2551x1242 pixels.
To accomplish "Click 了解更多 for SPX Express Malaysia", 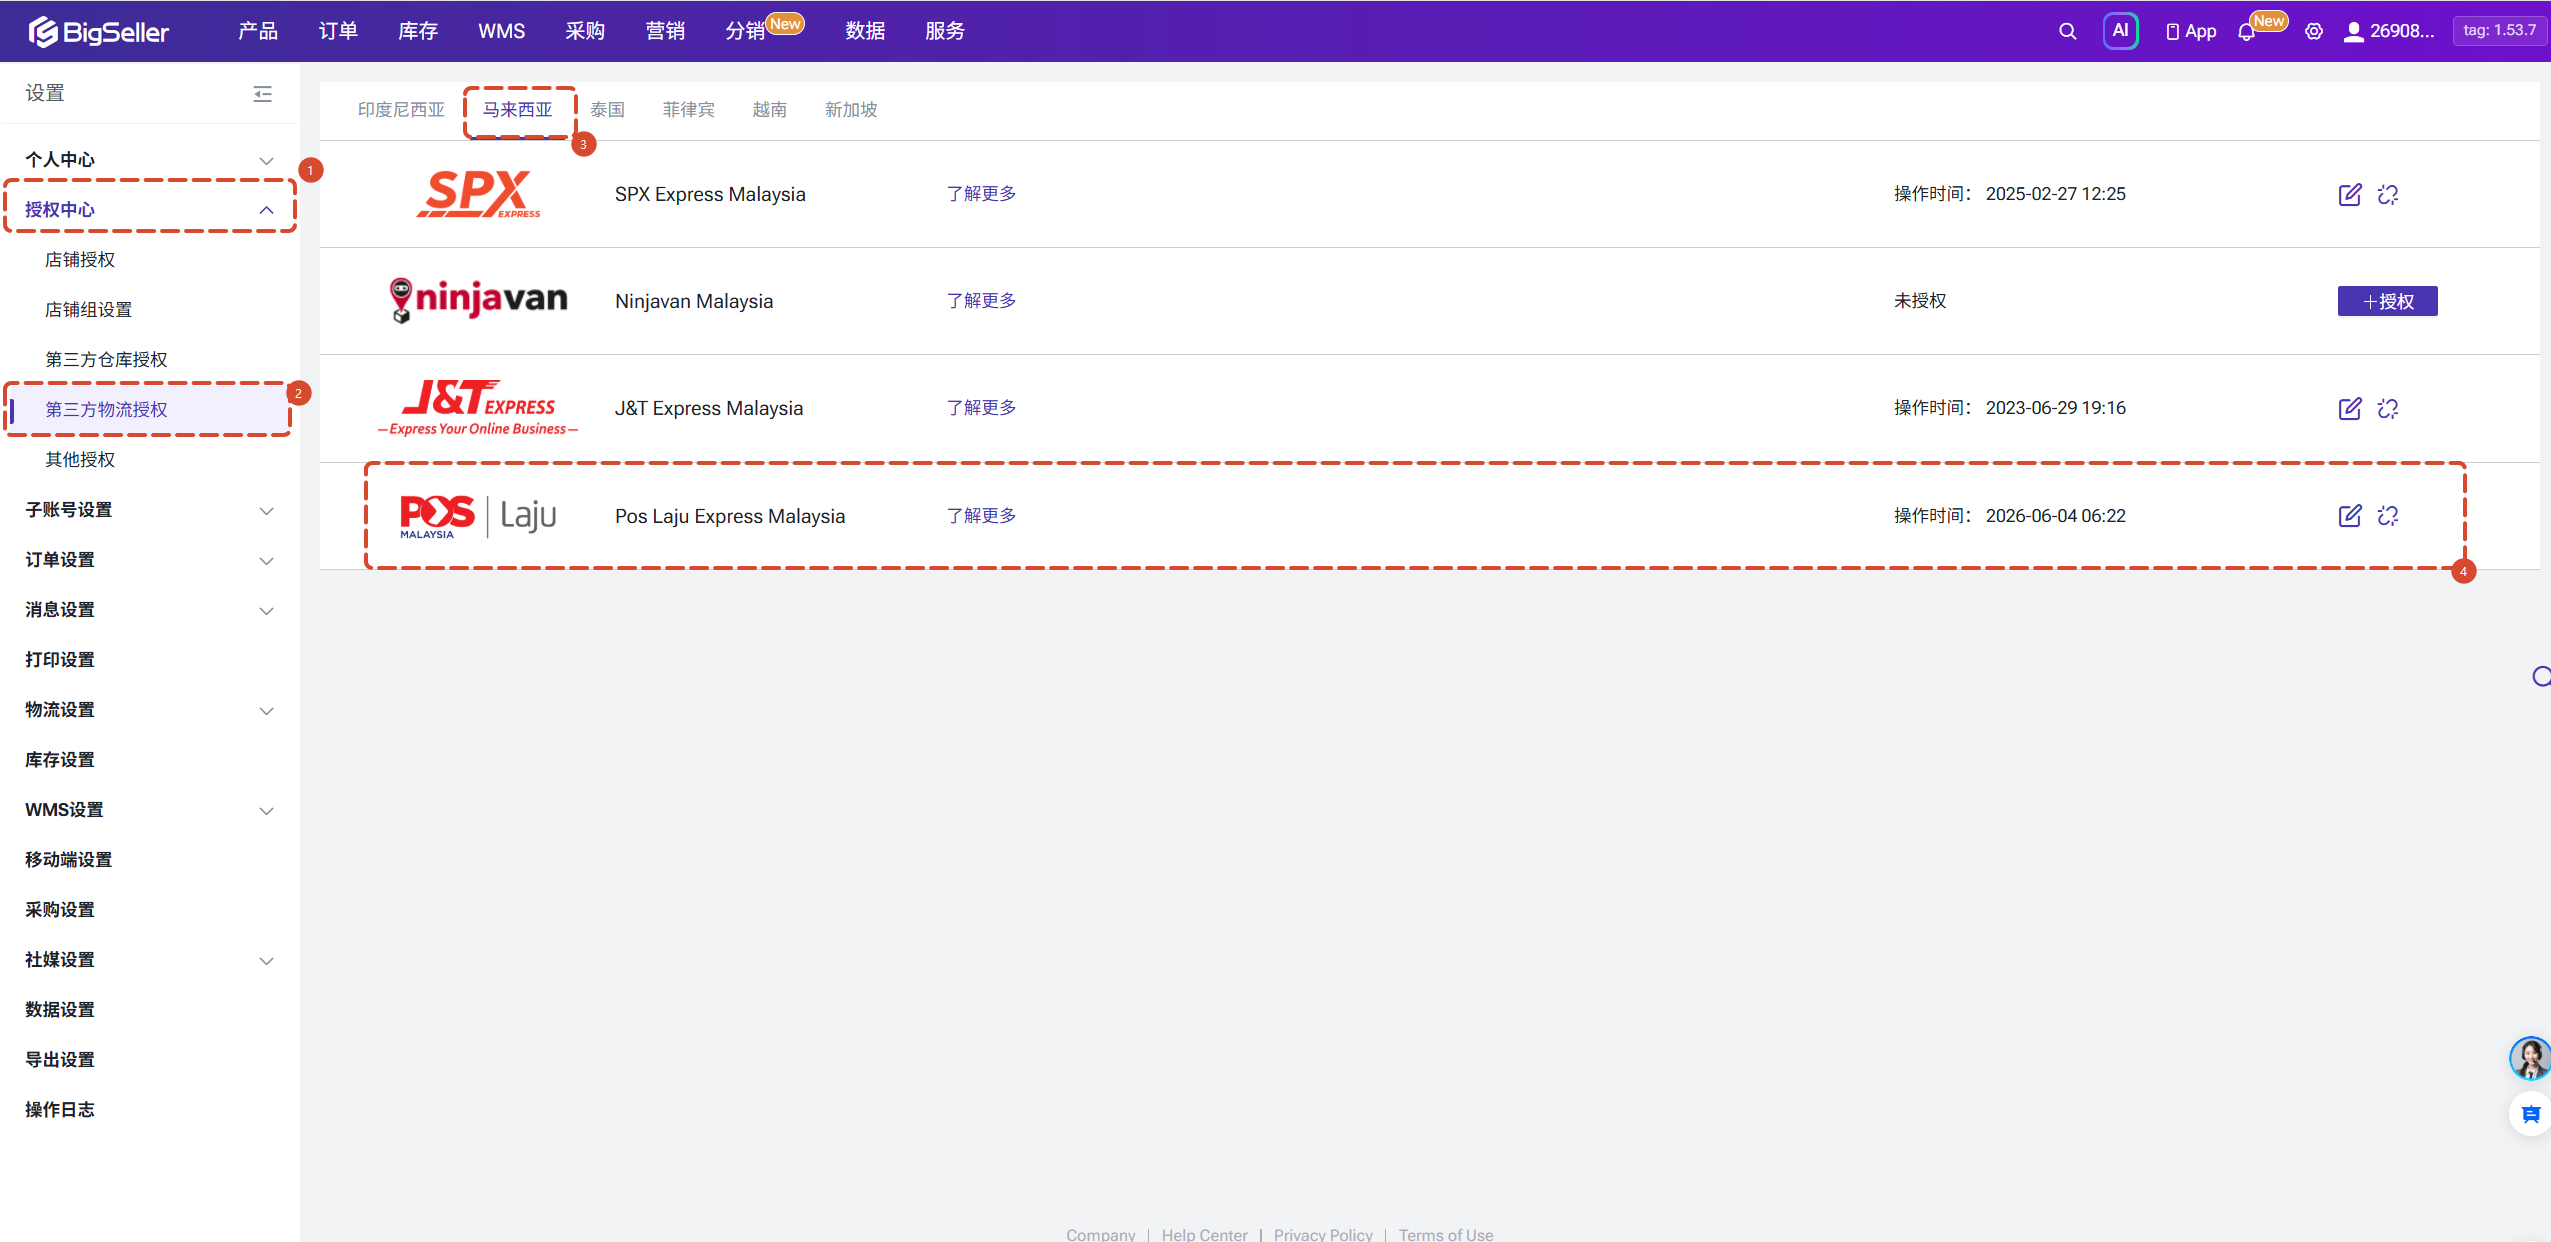I will [x=981, y=194].
